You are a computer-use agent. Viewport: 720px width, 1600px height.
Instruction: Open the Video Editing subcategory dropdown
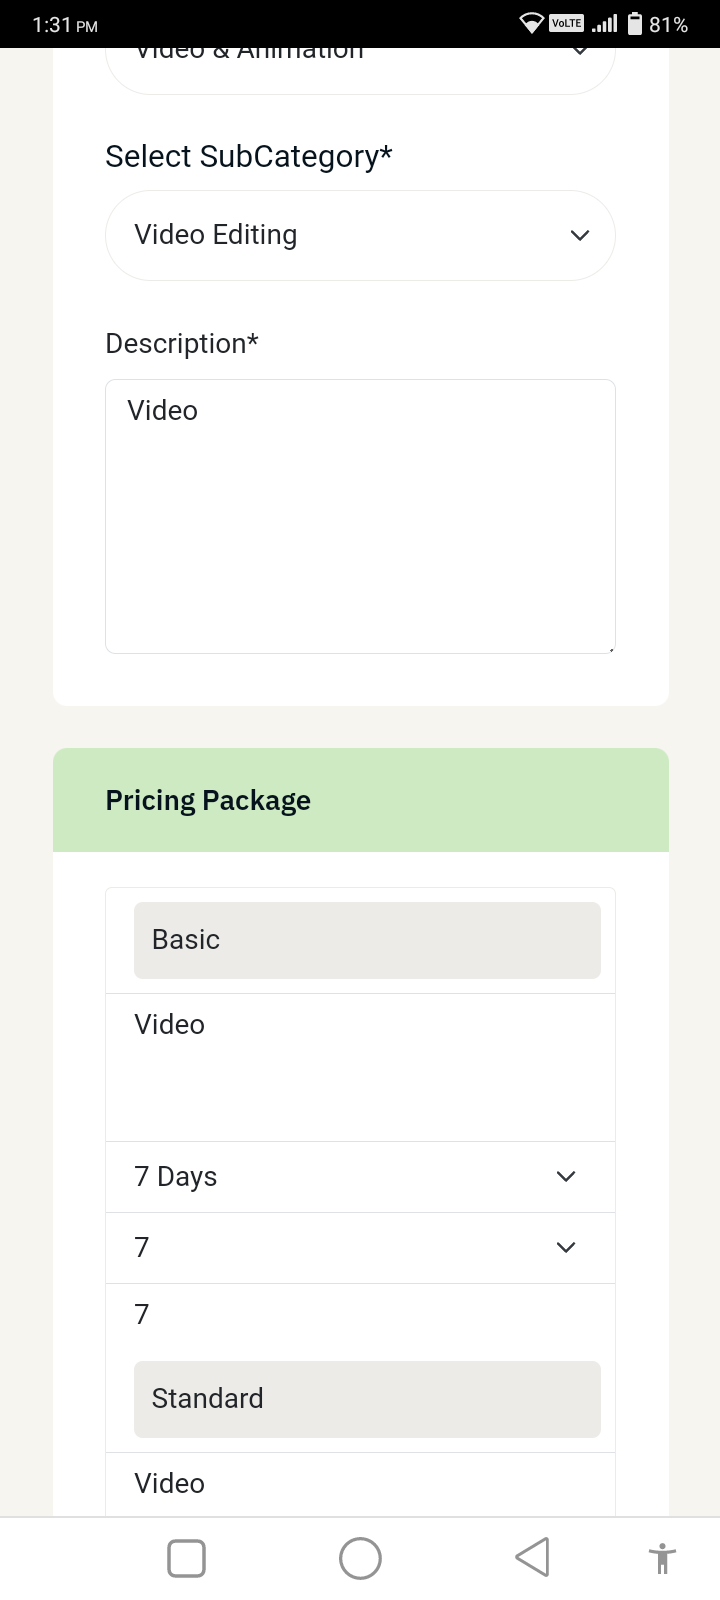click(360, 235)
